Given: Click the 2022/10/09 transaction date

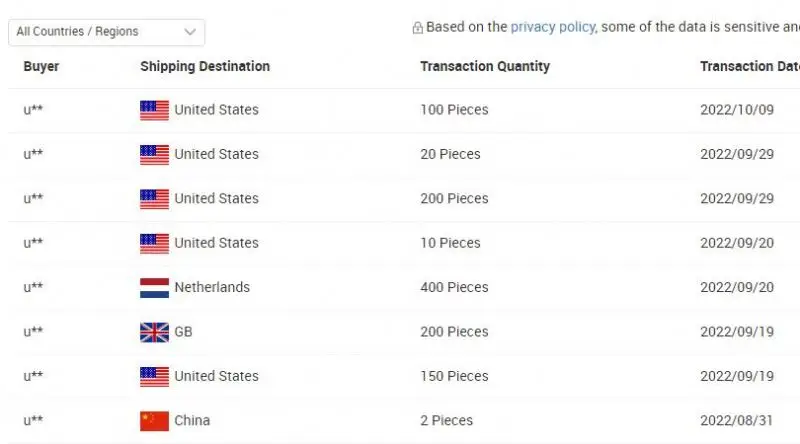Looking at the screenshot, I should pos(737,109).
